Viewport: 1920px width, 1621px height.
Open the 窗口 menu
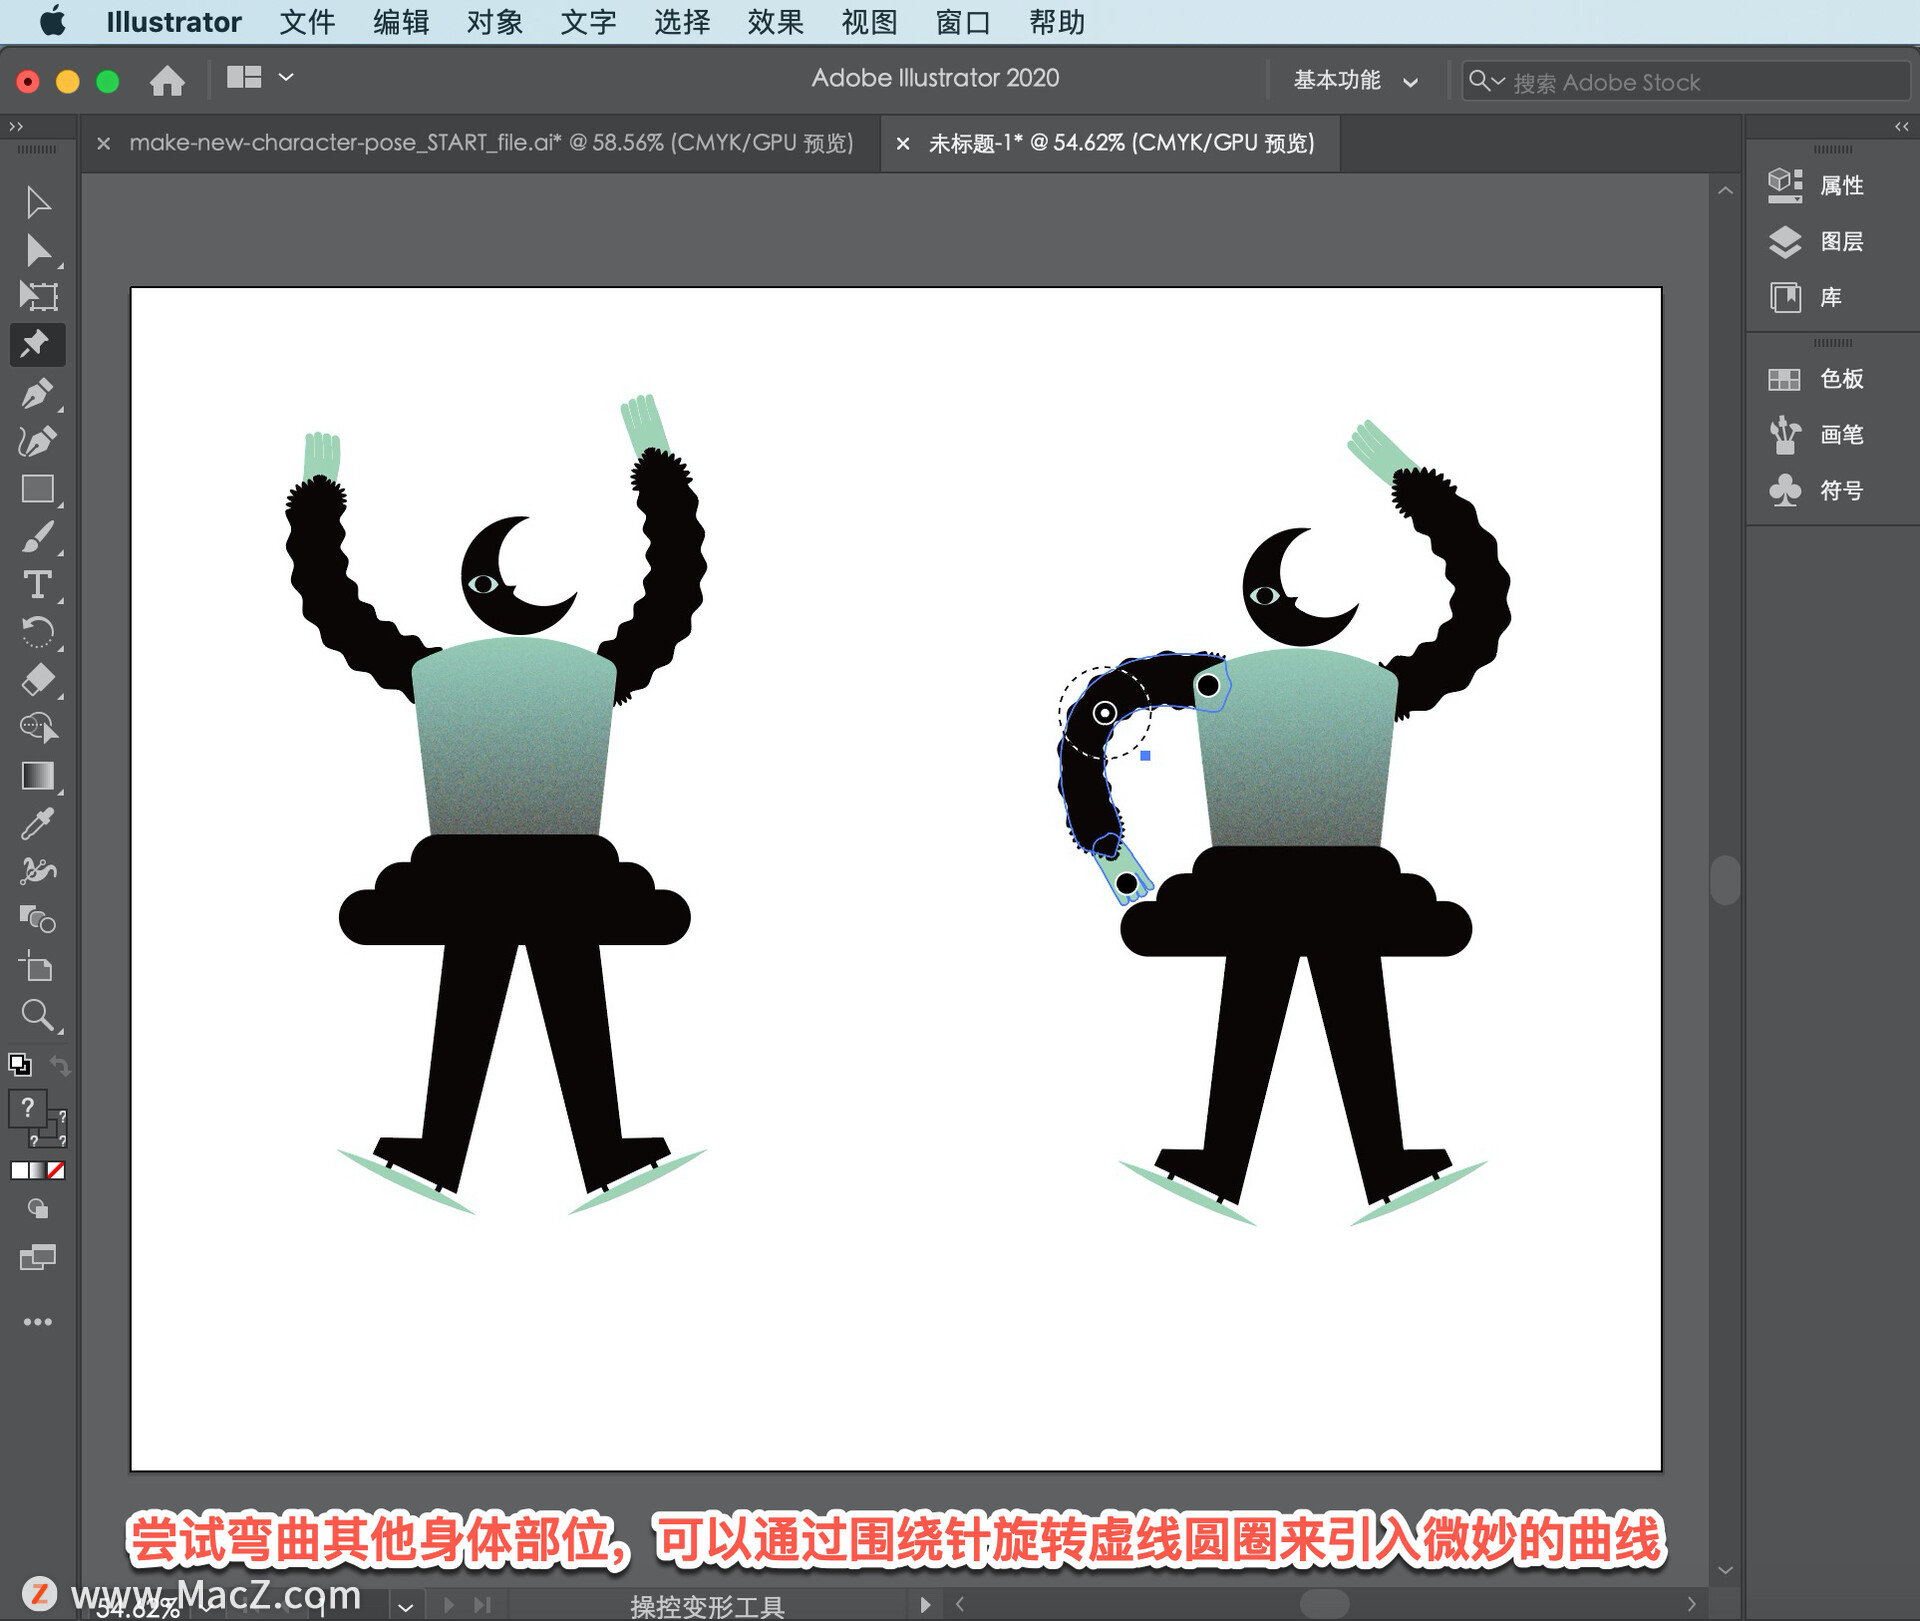[x=963, y=22]
